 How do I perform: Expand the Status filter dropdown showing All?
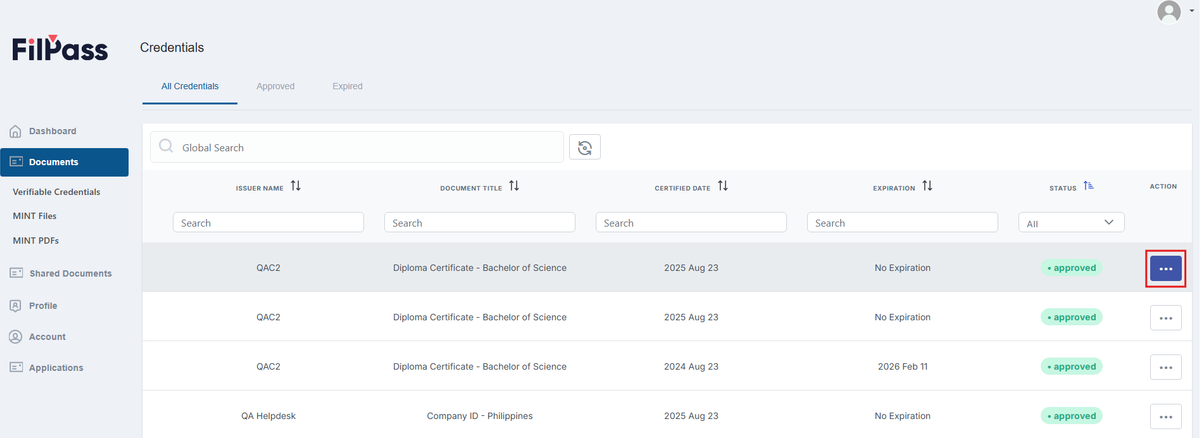1071,223
